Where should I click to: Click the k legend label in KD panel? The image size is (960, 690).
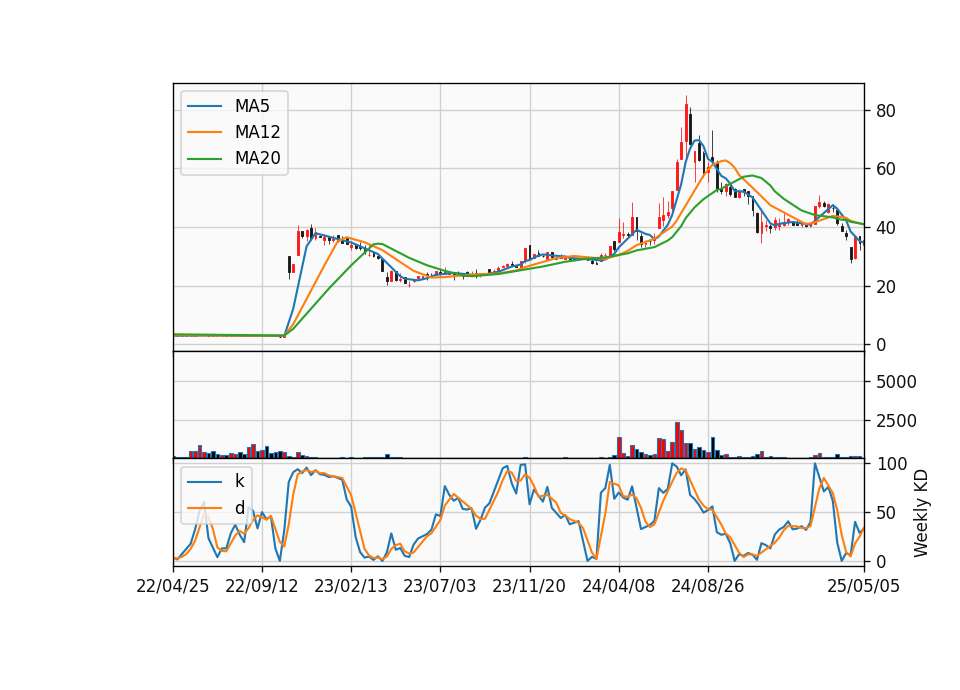239,481
